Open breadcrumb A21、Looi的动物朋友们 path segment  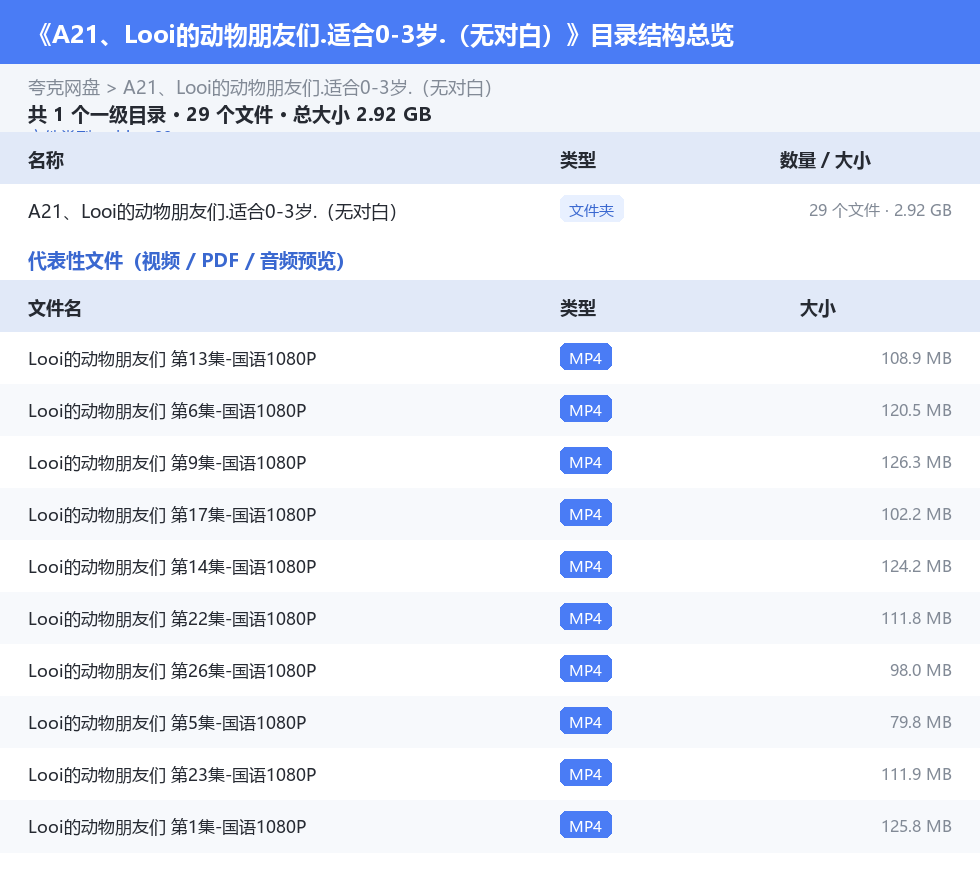307,88
